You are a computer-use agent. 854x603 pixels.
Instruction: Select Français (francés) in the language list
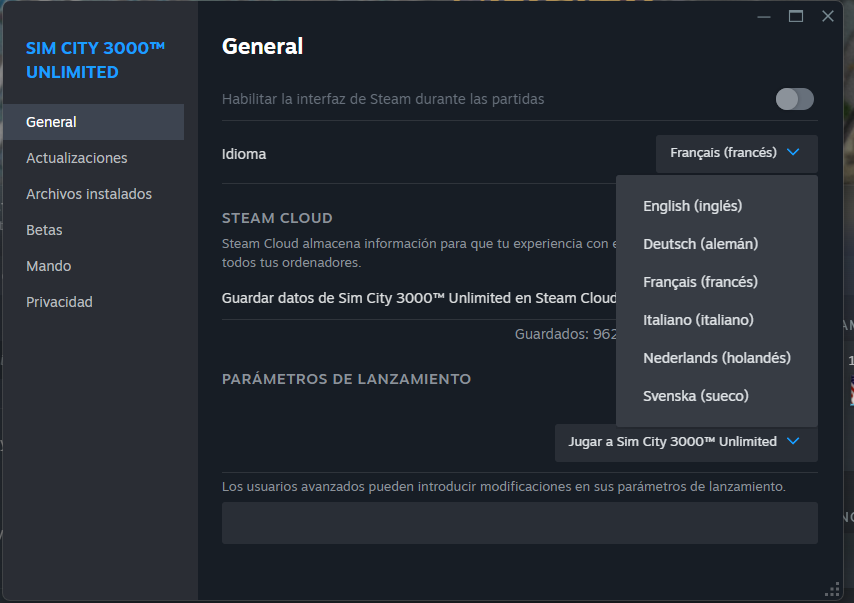point(700,282)
